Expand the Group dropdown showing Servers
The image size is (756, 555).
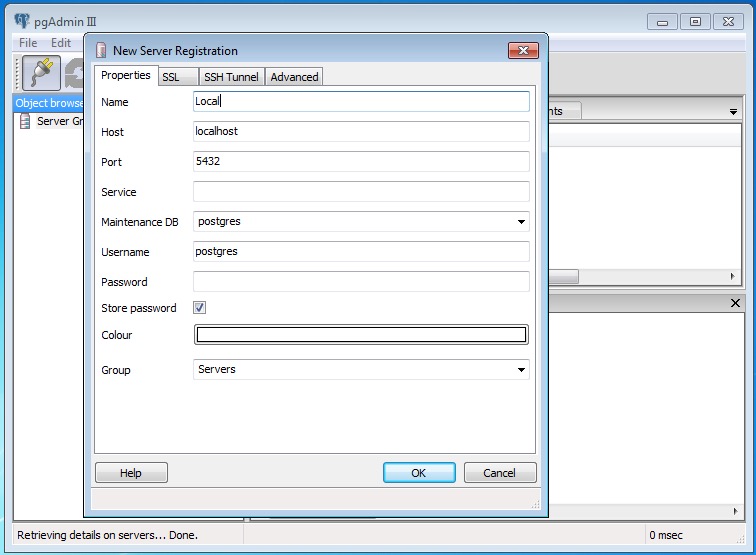[521, 370]
